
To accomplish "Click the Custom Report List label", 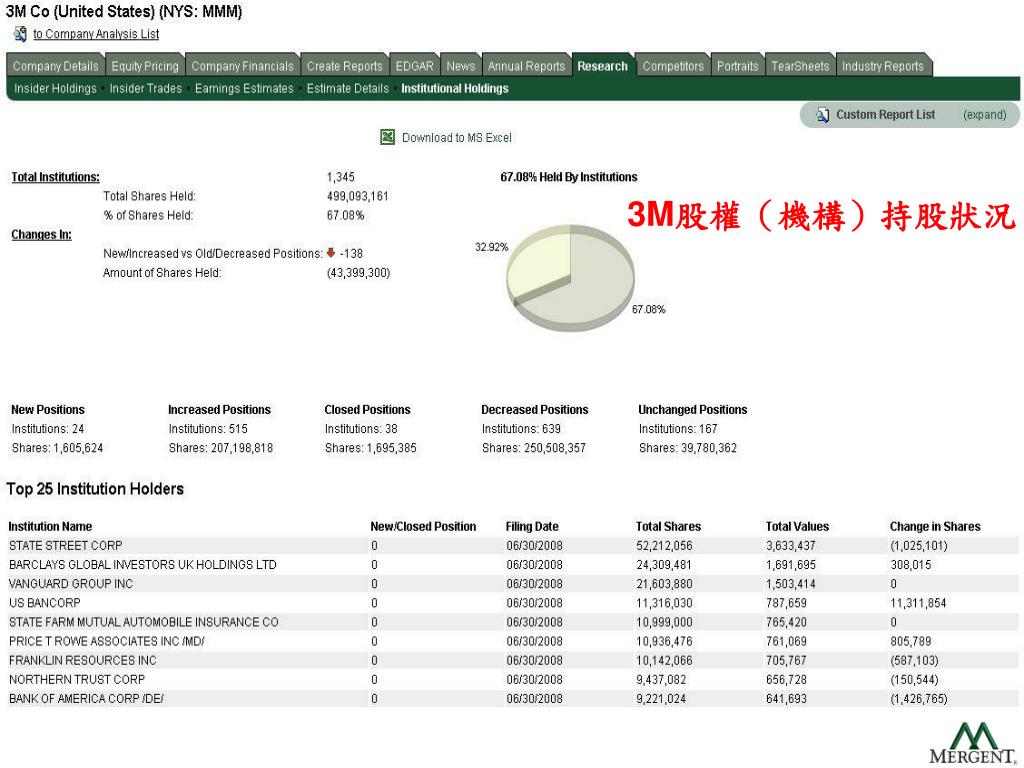I will (x=886, y=115).
